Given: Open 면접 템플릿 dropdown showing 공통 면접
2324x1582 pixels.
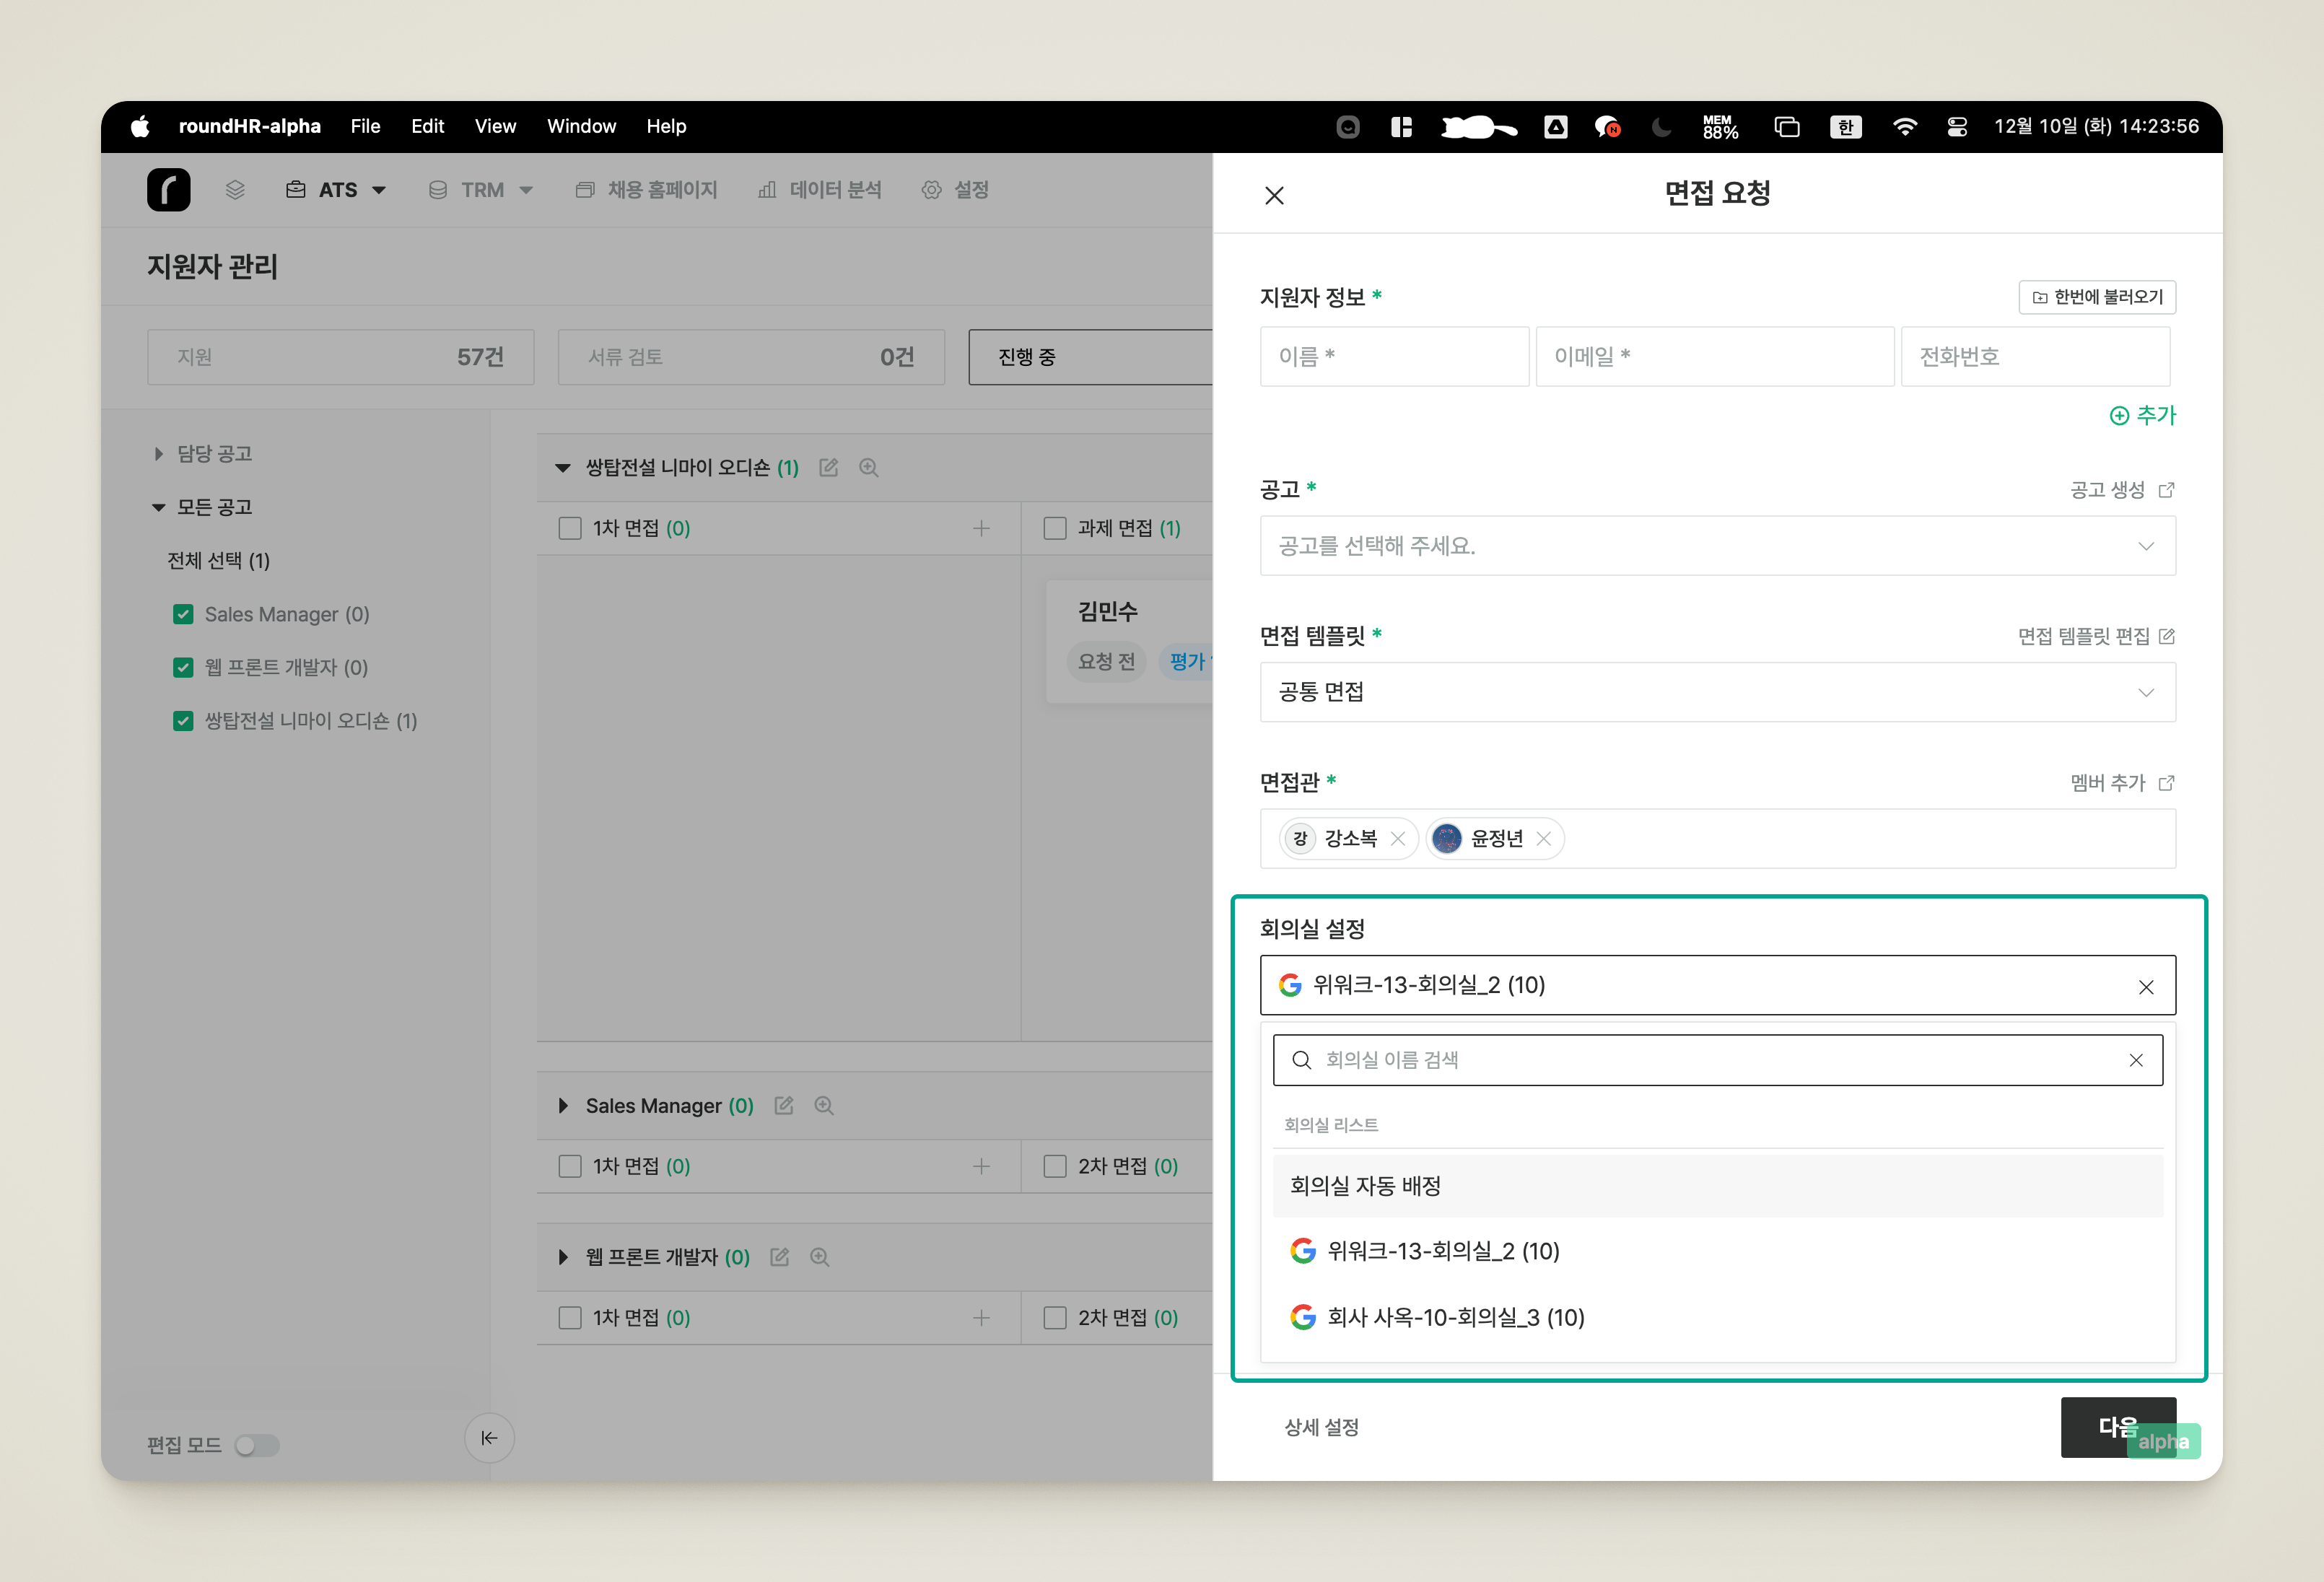Looking at the screenshot, I should tap(1717, 692).
